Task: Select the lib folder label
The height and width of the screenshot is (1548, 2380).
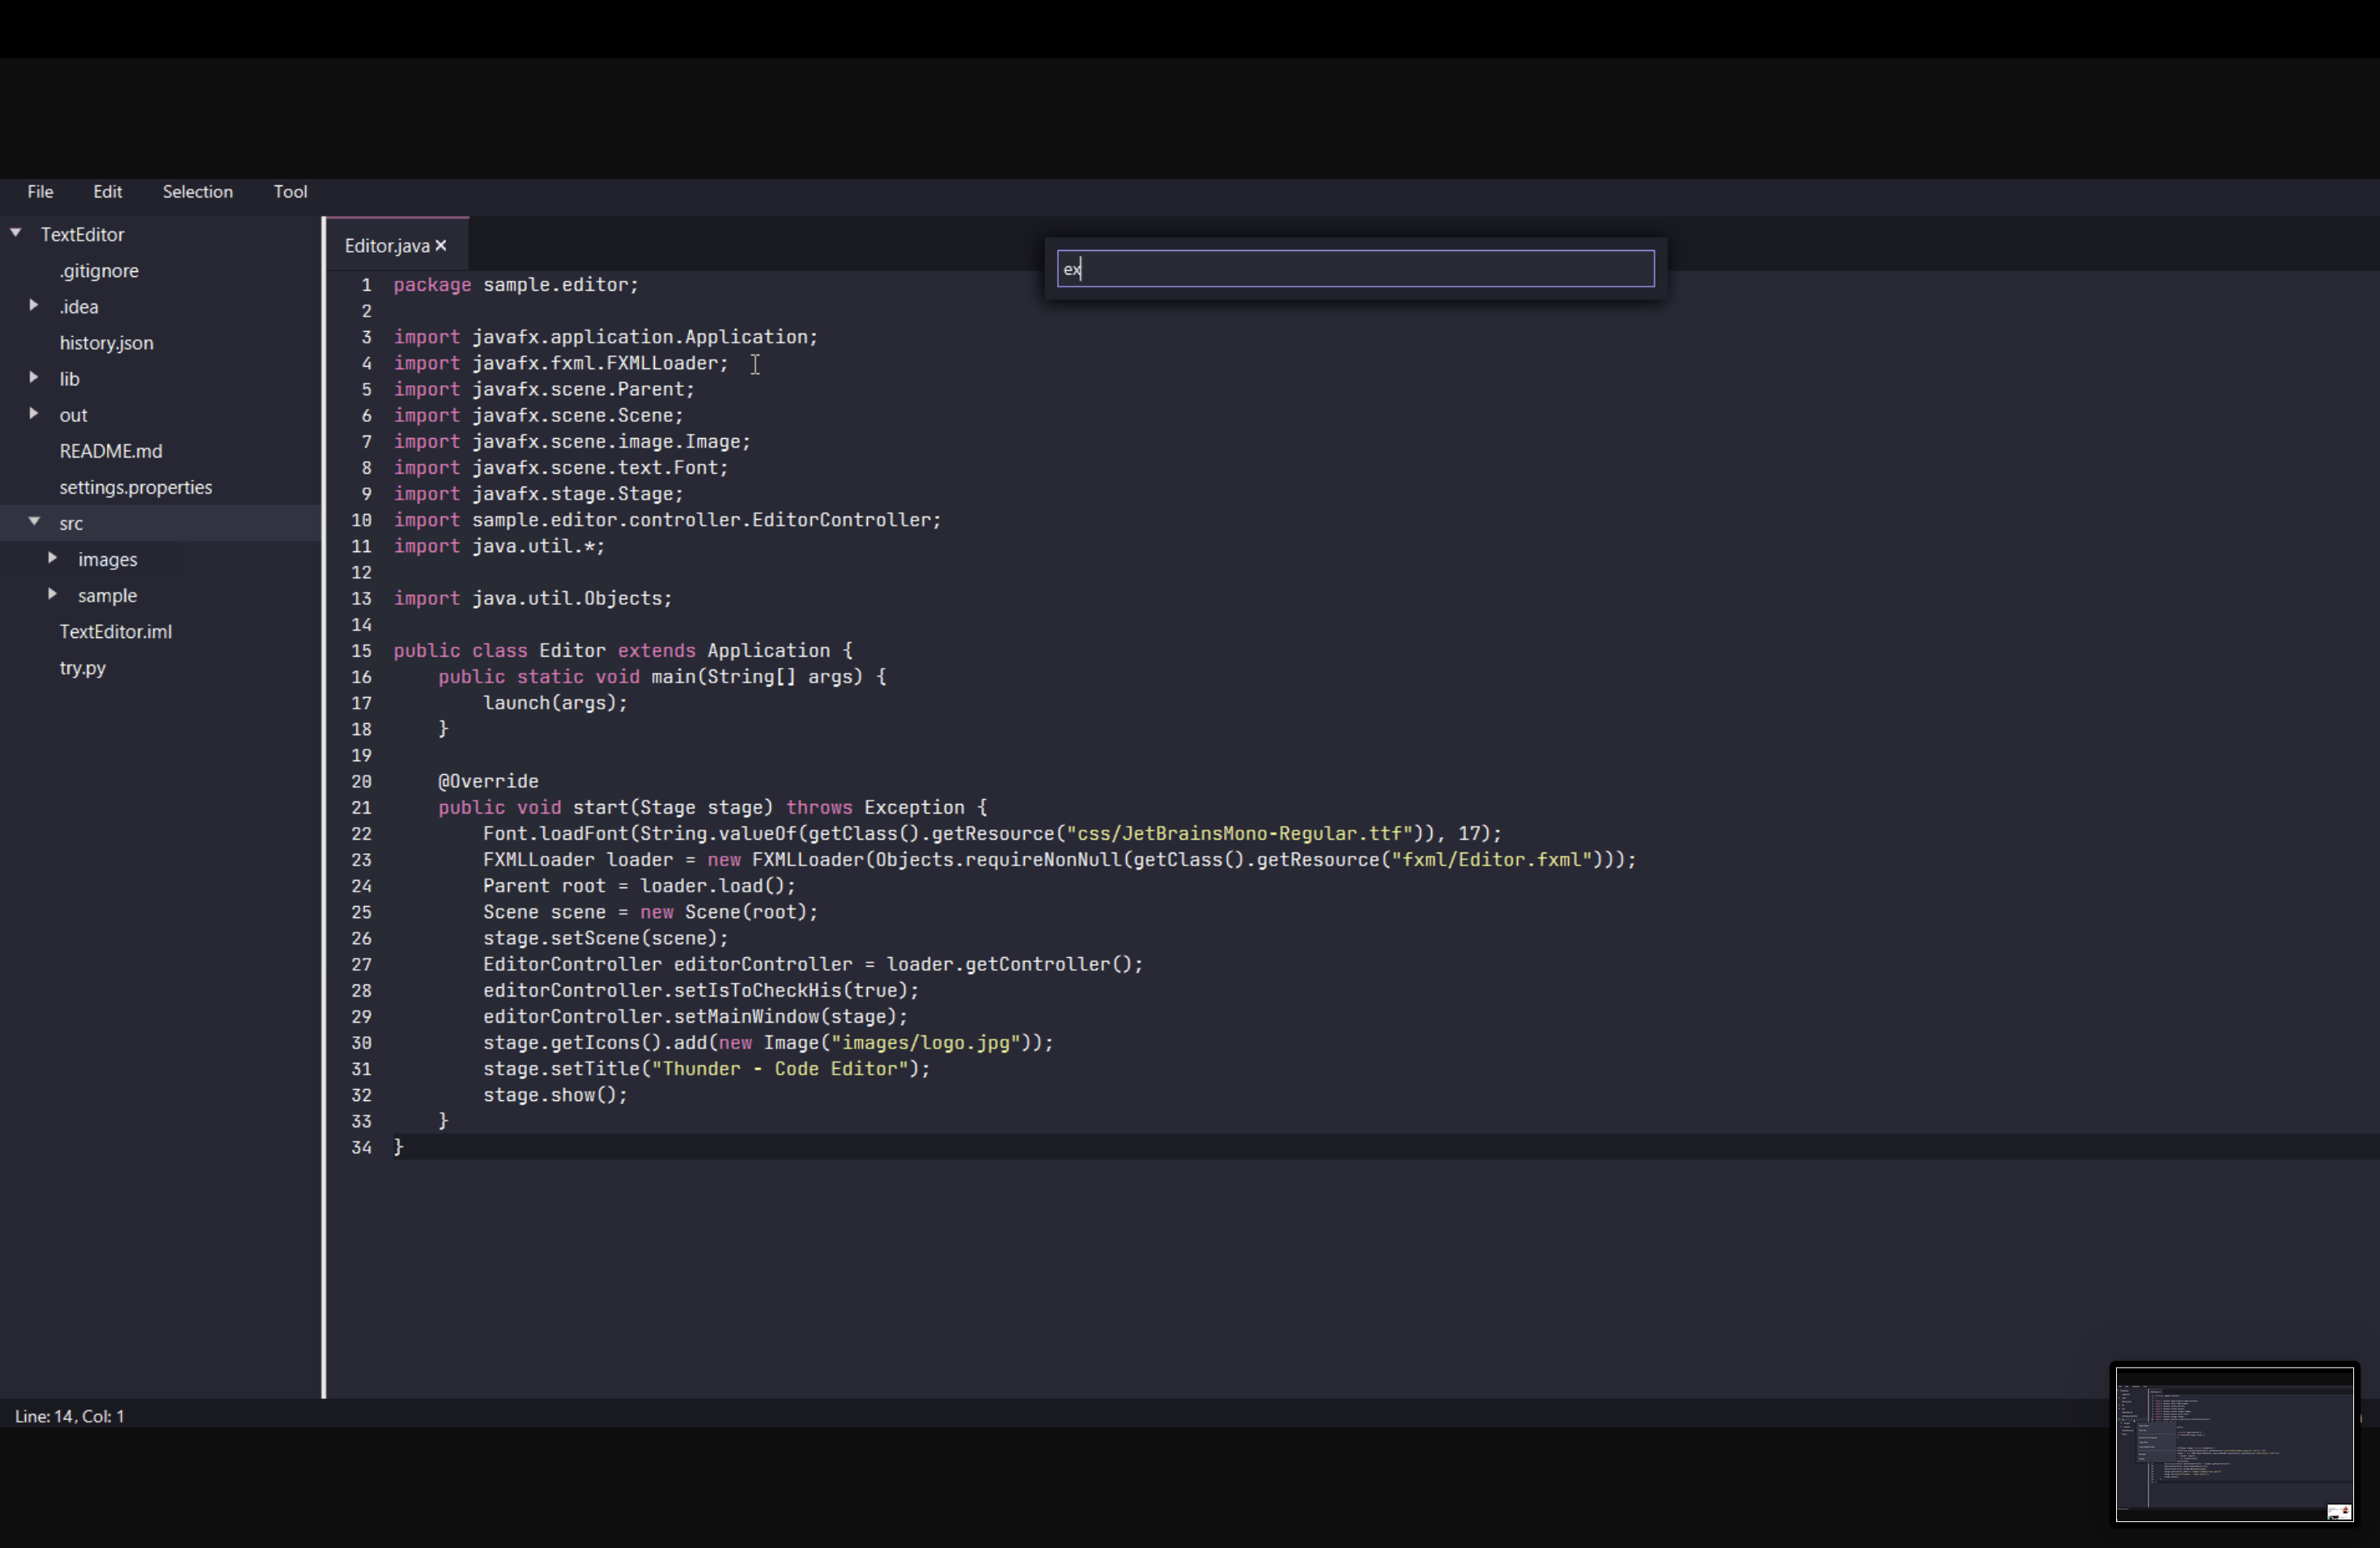Action: pyautogui.click(x=69, y=379)
